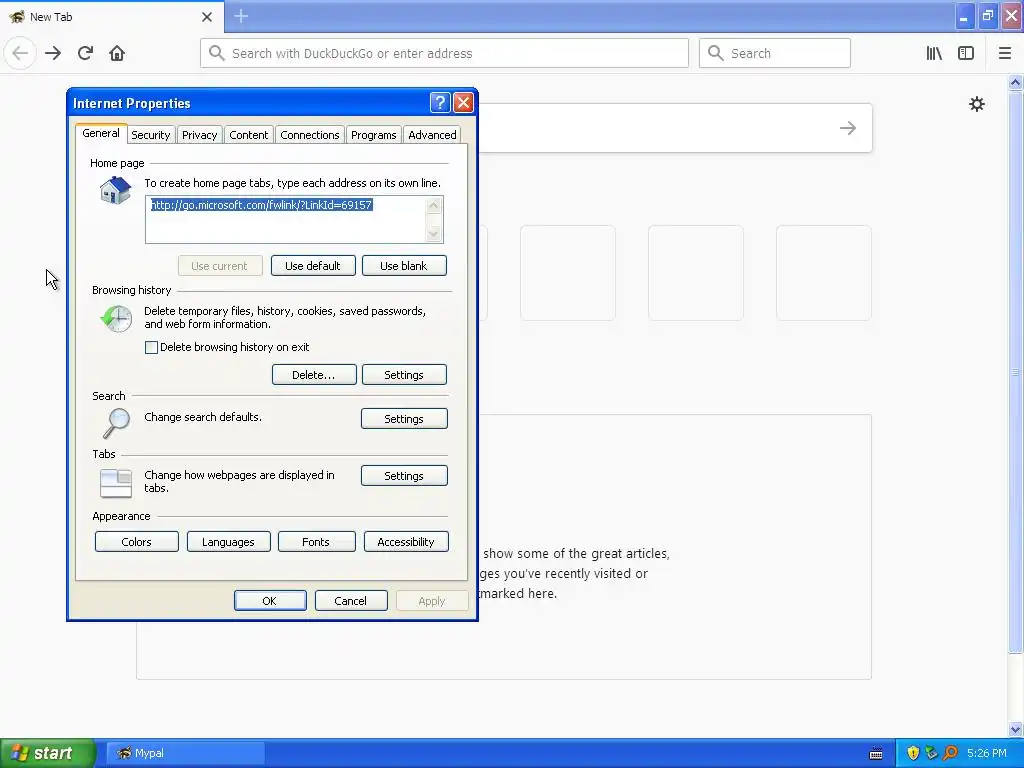The width and height of the screenshot is (1024, 768).
Task: Open Browsing history Settings
Action: 404,375
